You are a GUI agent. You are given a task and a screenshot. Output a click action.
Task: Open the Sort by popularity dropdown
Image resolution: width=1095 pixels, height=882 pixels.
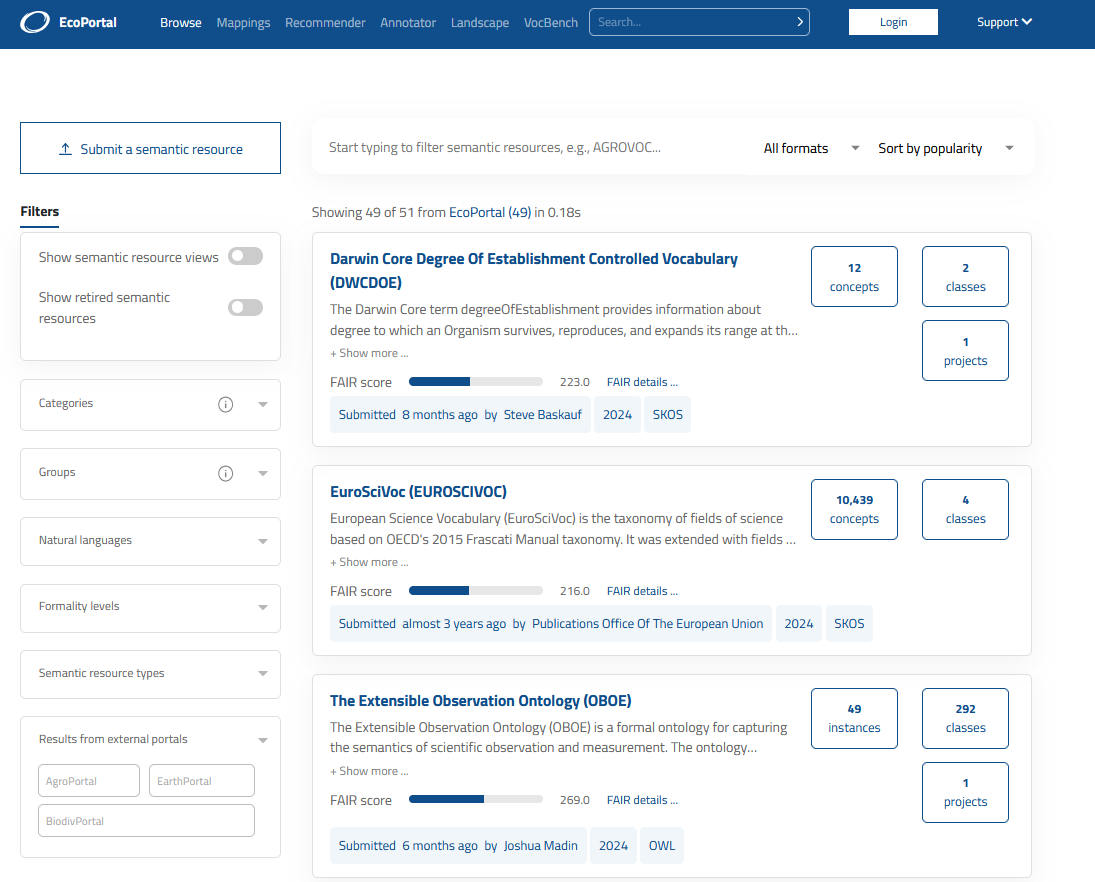(940, 148)
